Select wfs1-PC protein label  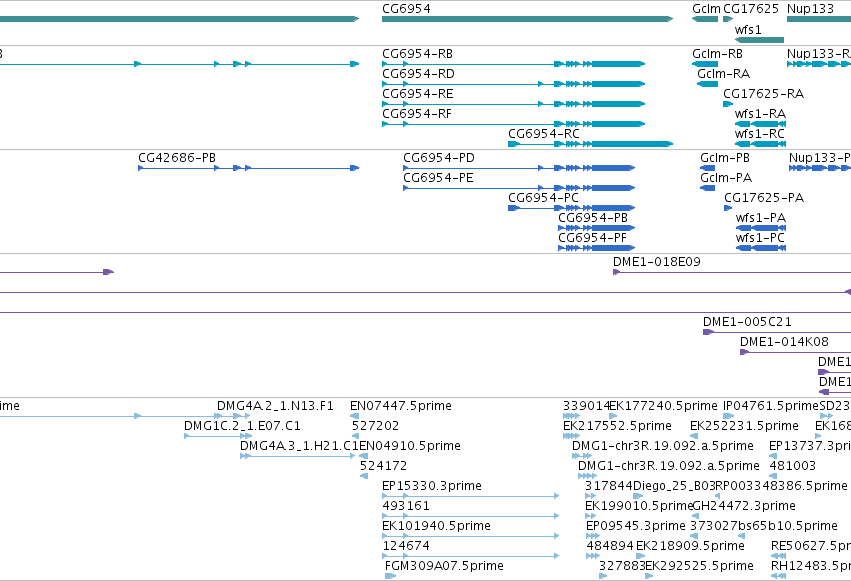(x=760, y=238)
